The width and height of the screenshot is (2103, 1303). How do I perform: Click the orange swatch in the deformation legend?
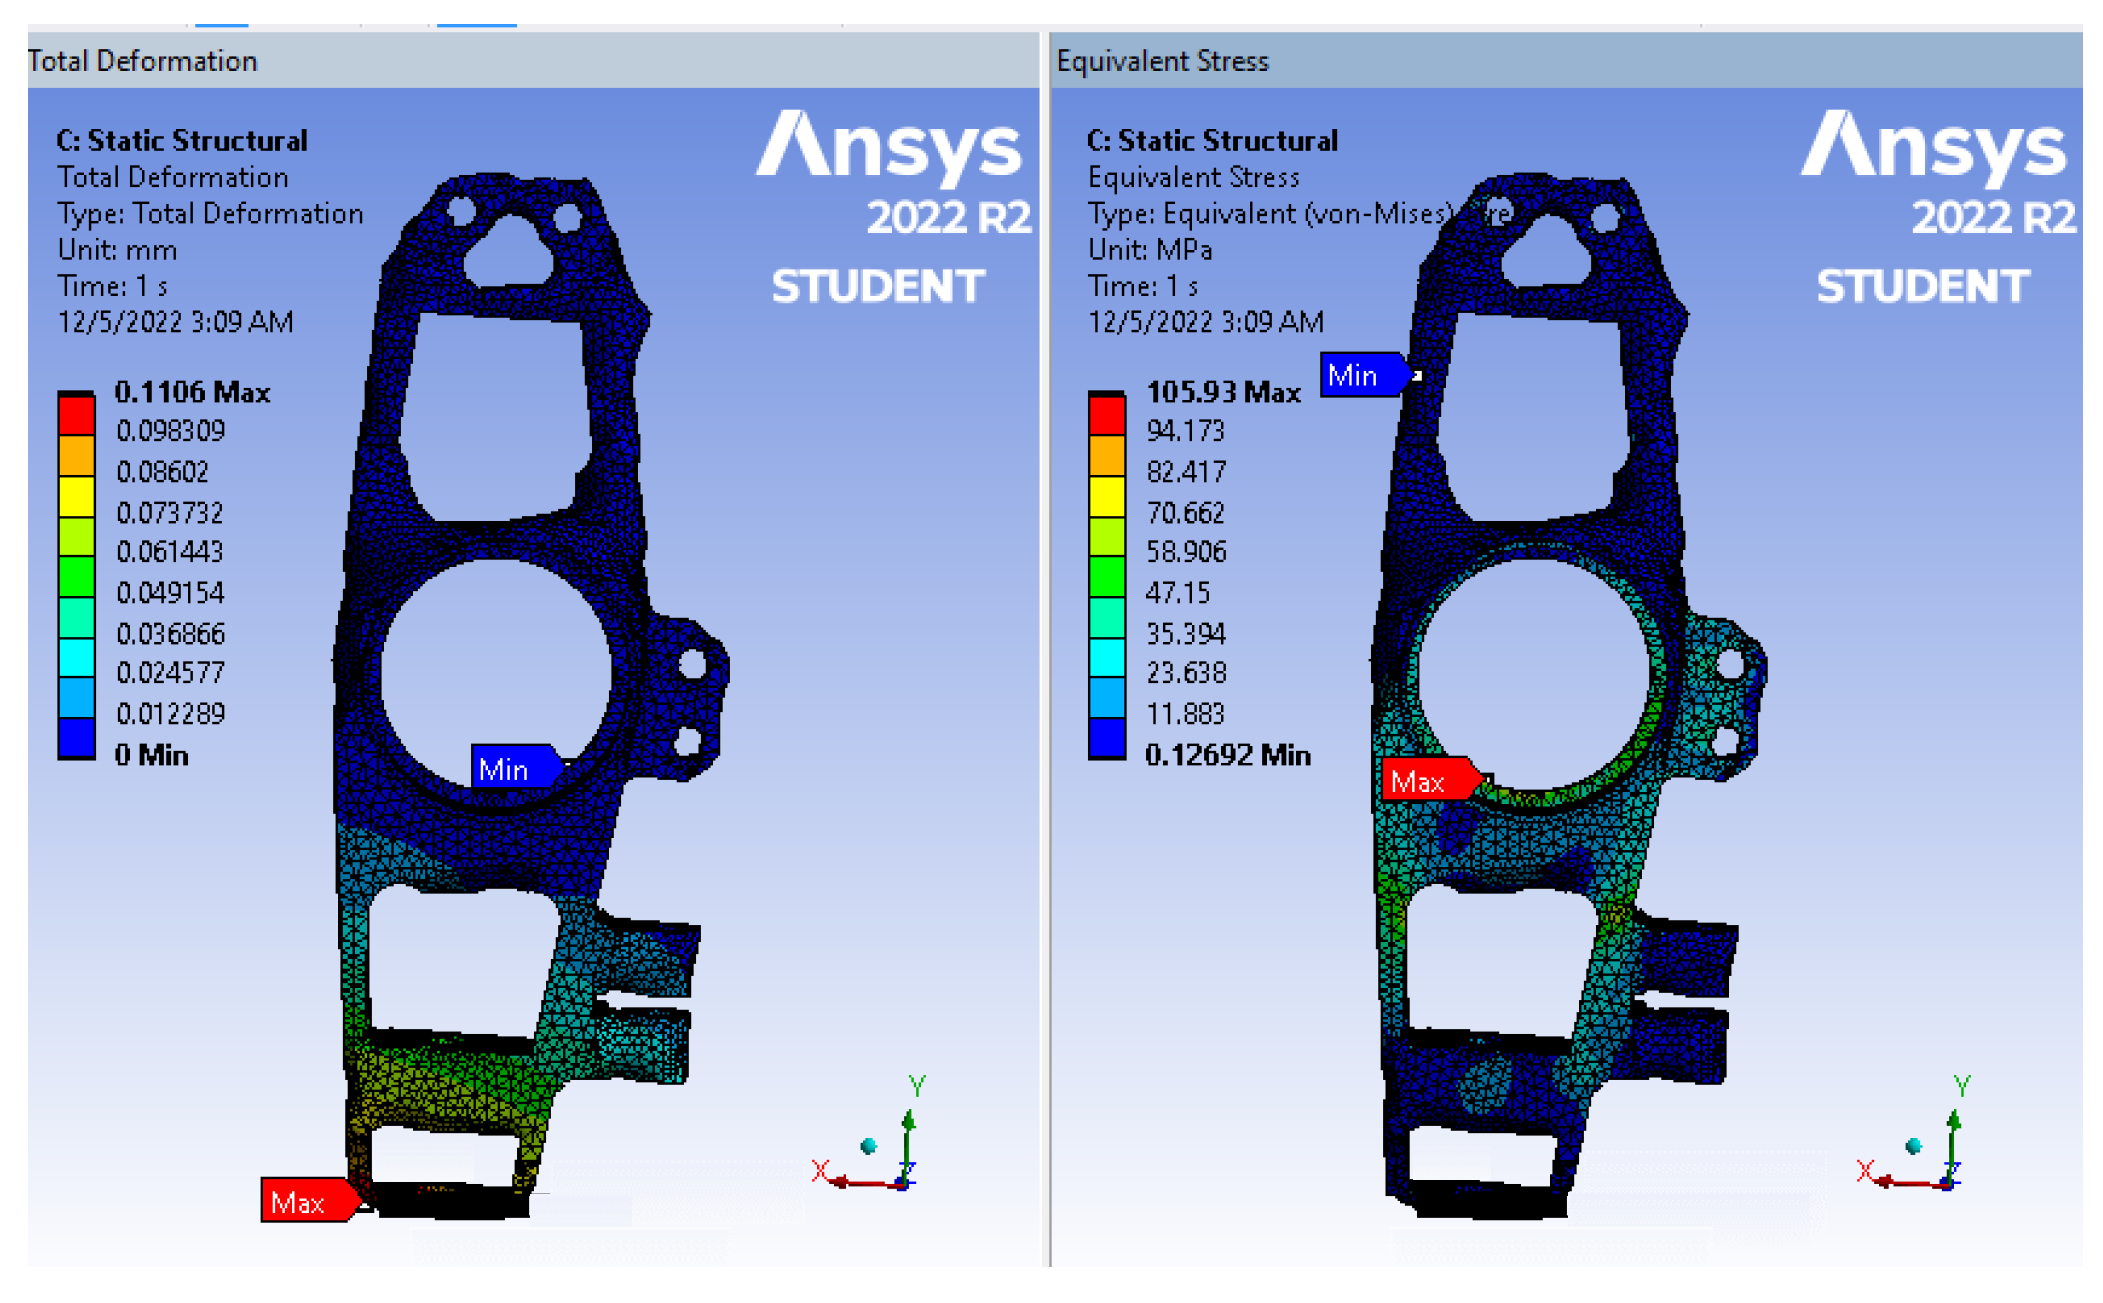click(x=76, y=455)
